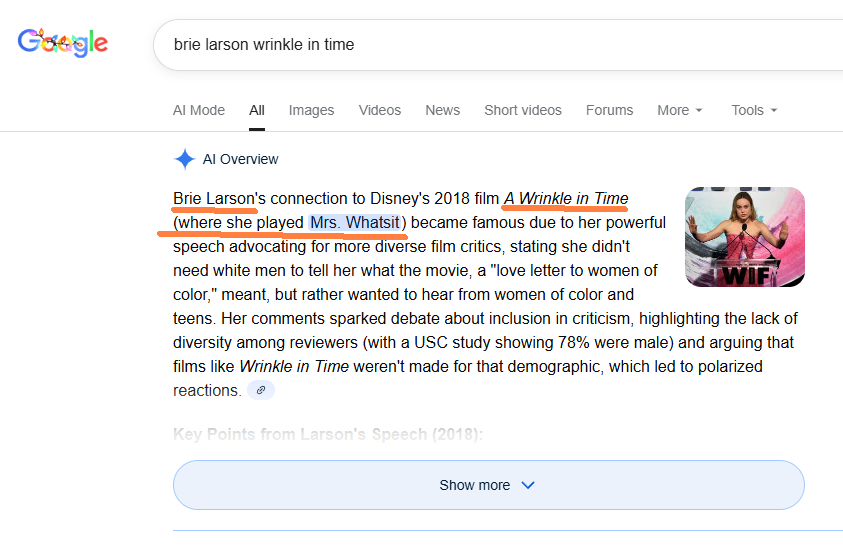Open the Brie Larson speech thumbnail
Screen dimensions: 843x547
pyautogui.click(x=744, y=237)
